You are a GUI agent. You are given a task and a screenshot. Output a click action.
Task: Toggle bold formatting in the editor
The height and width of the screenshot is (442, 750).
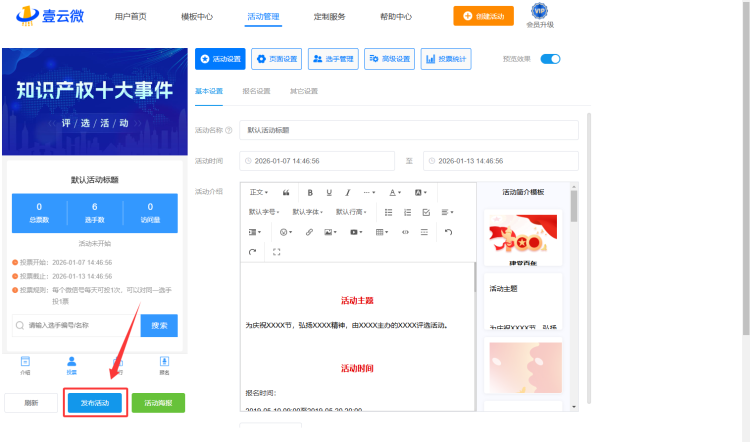click(x=310, y=192)
